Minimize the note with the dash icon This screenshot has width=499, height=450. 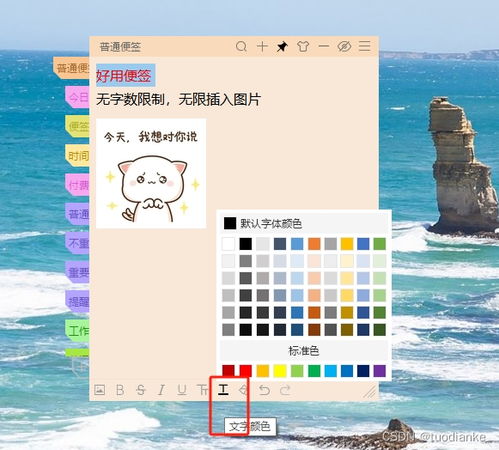pos(324,46)
